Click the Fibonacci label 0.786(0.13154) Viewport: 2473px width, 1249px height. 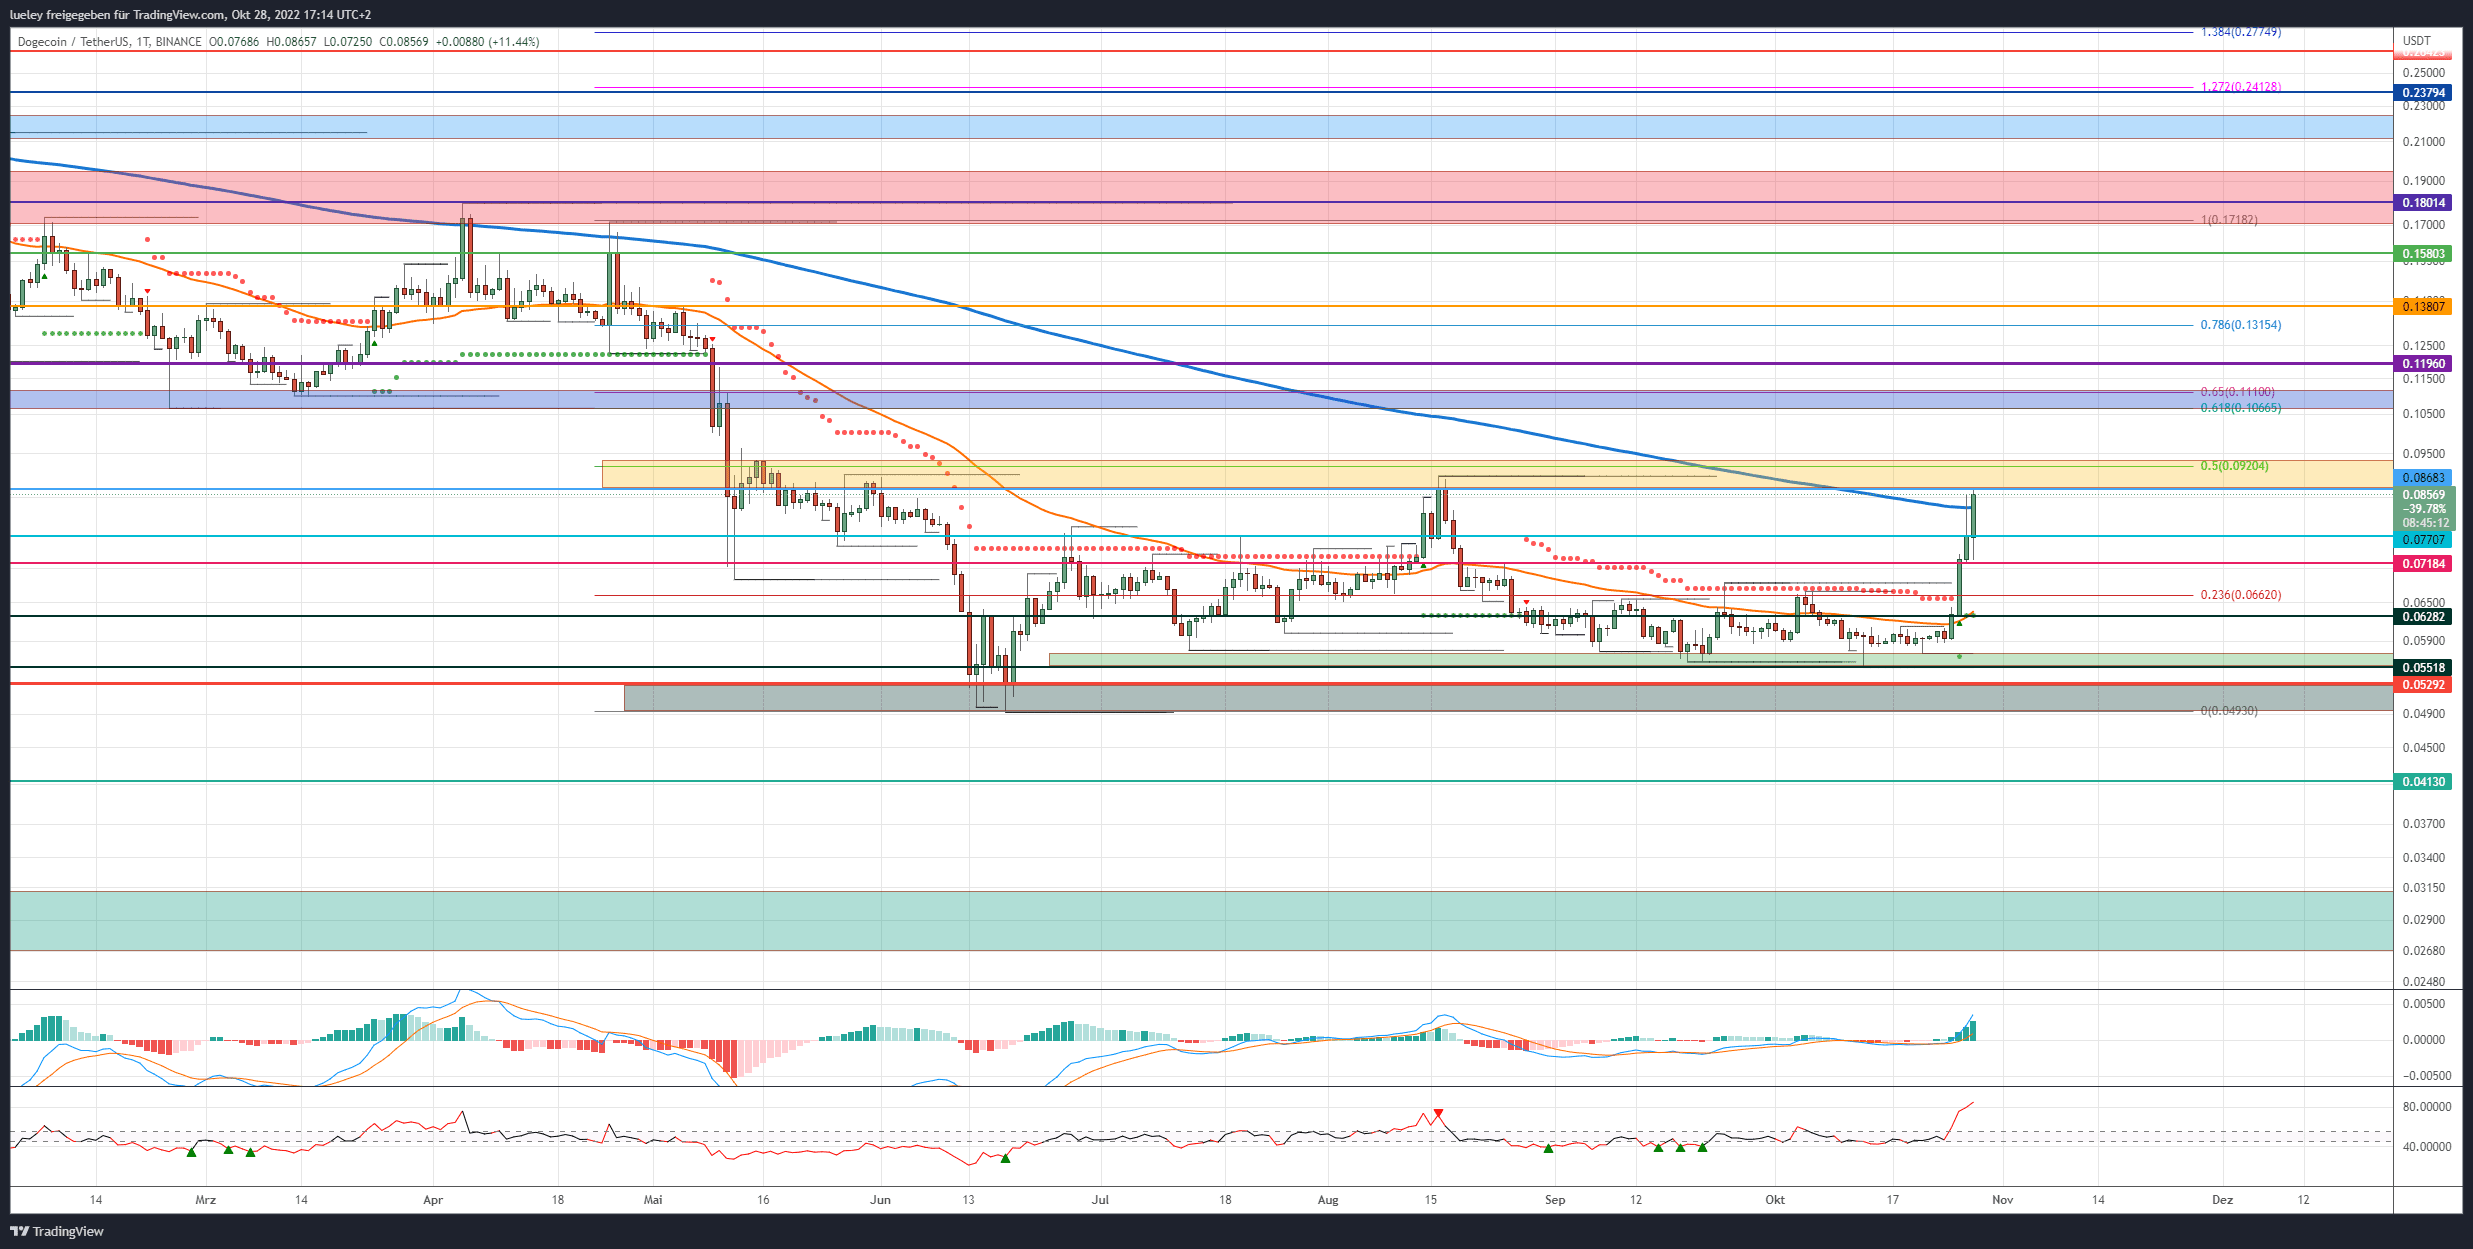2241,325
